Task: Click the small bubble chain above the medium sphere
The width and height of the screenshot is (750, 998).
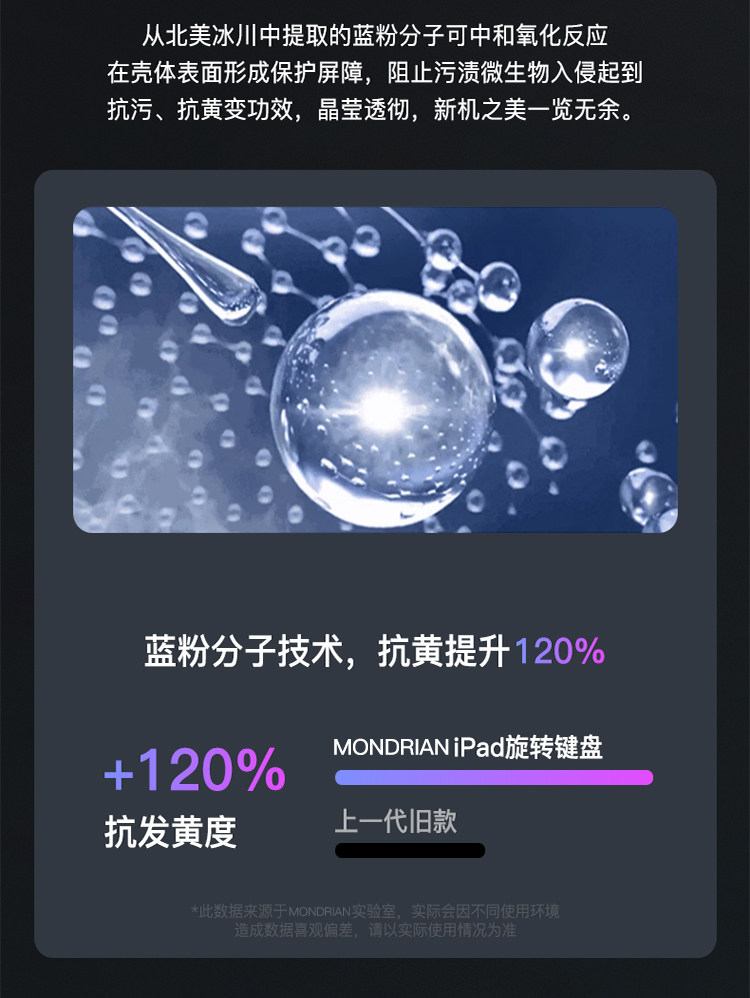Action: tap(471, 271)
